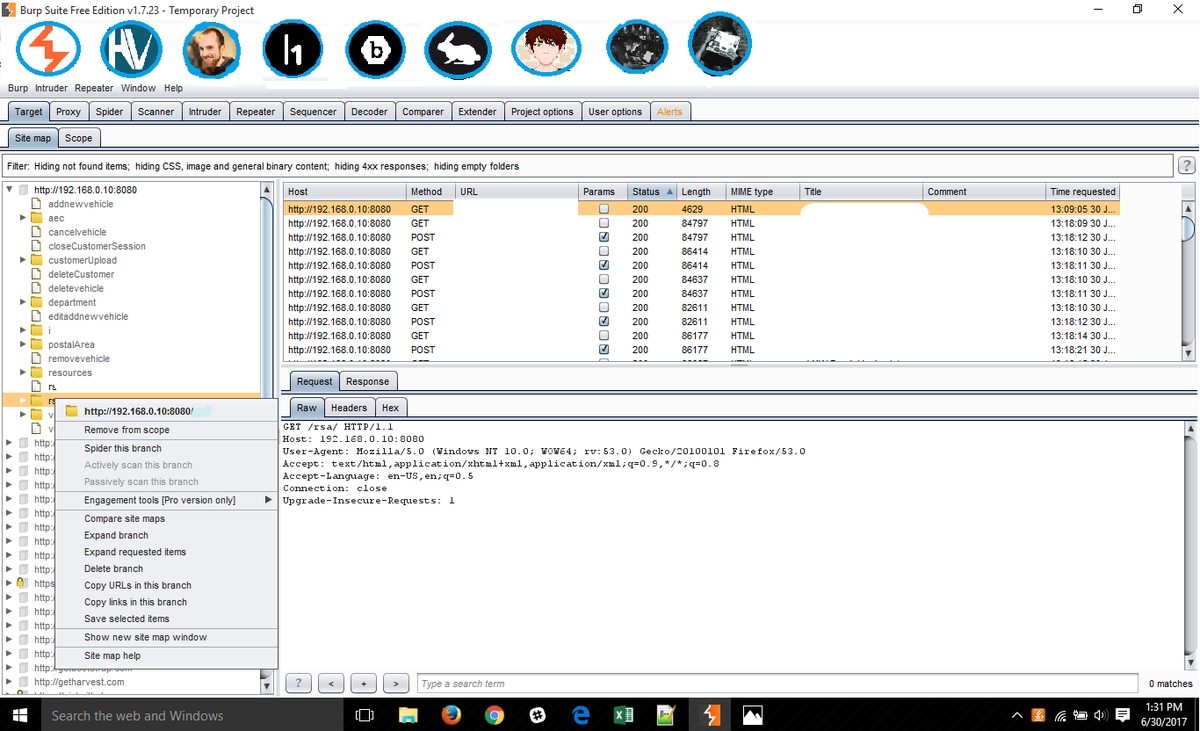The image size is (1200, 731).
Task: Click the next match arrow button
Action: coord(397,683)
